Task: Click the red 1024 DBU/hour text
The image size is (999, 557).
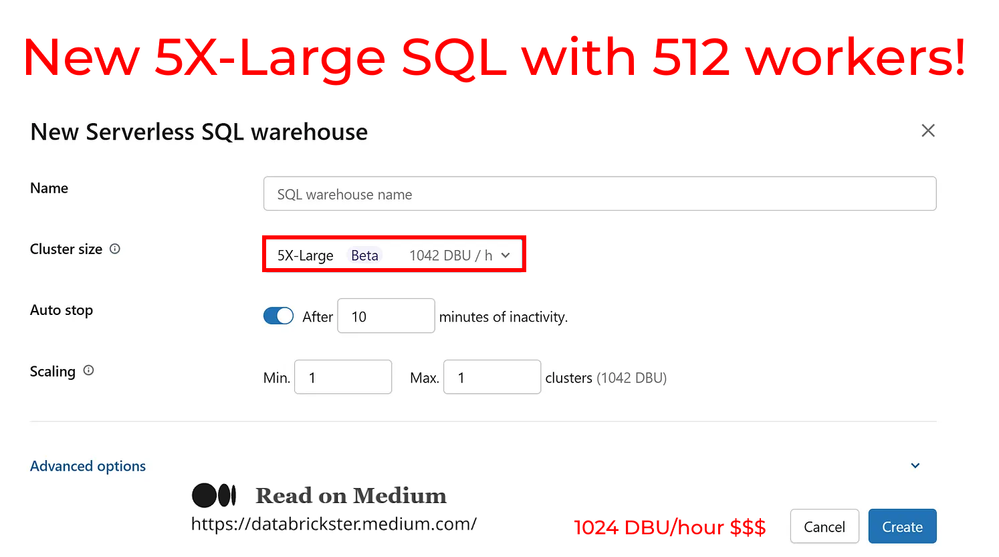Action: tap(670, 527)
